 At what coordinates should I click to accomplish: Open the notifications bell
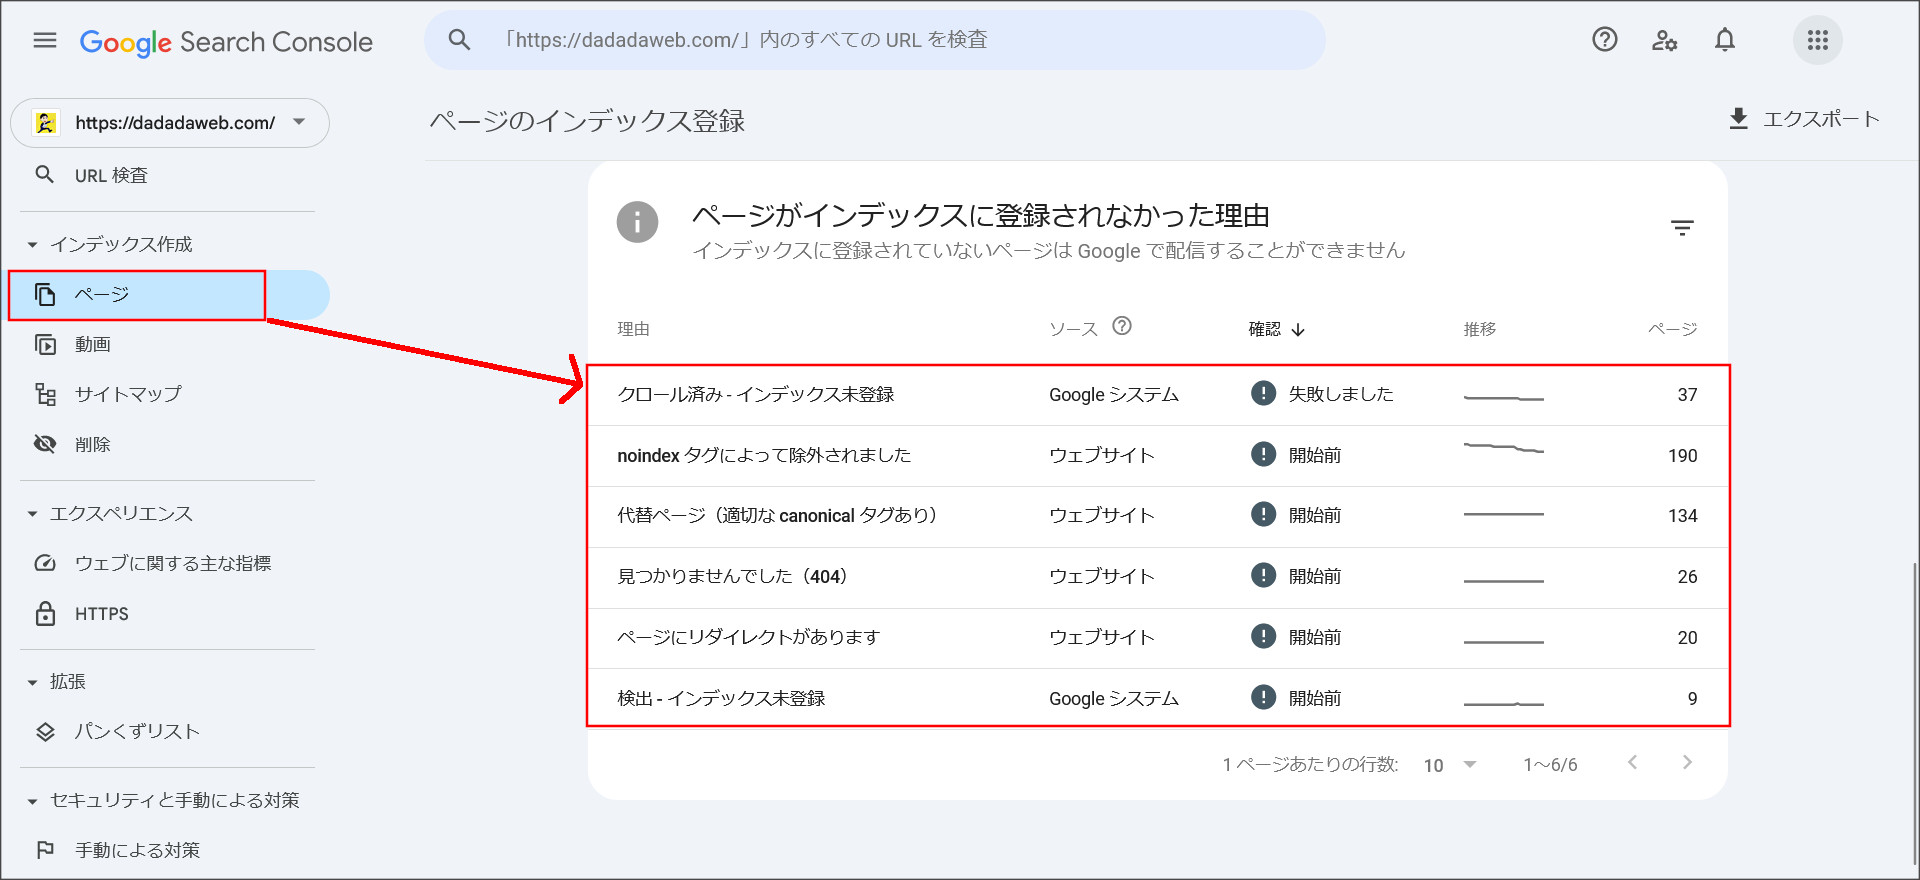click(x=1725, y=40)
